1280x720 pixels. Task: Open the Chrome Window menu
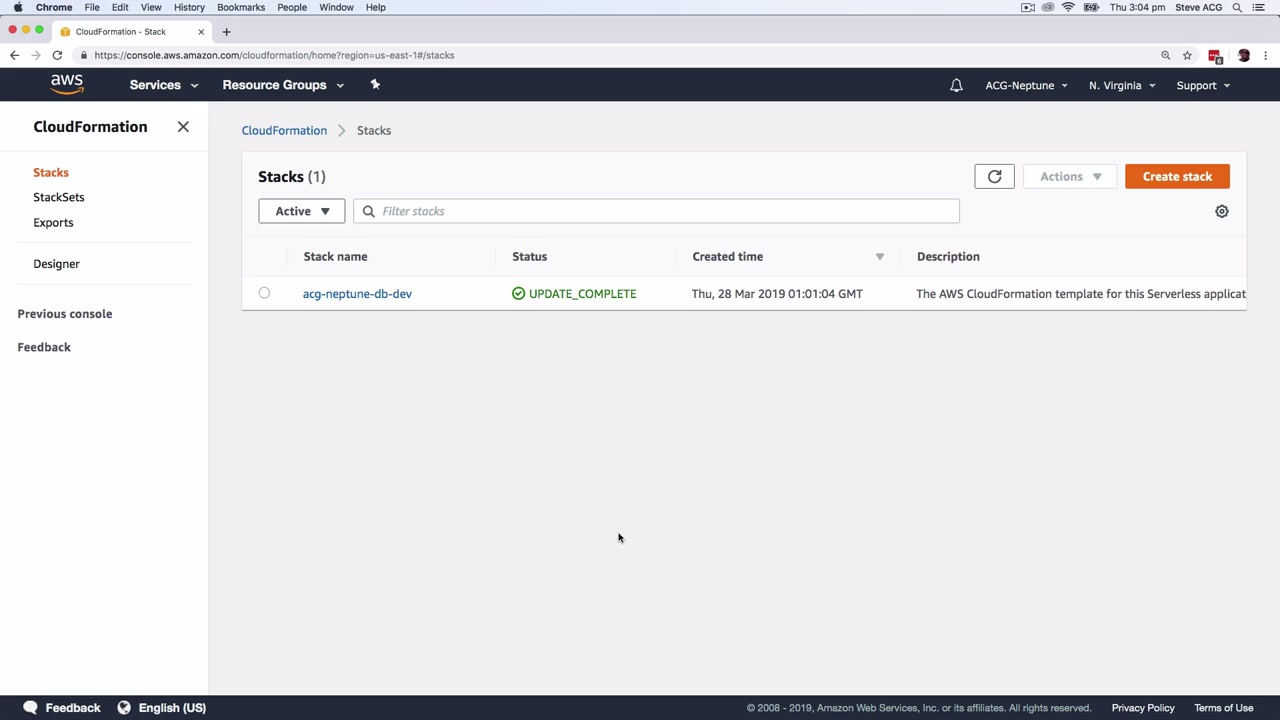(336, 7)
